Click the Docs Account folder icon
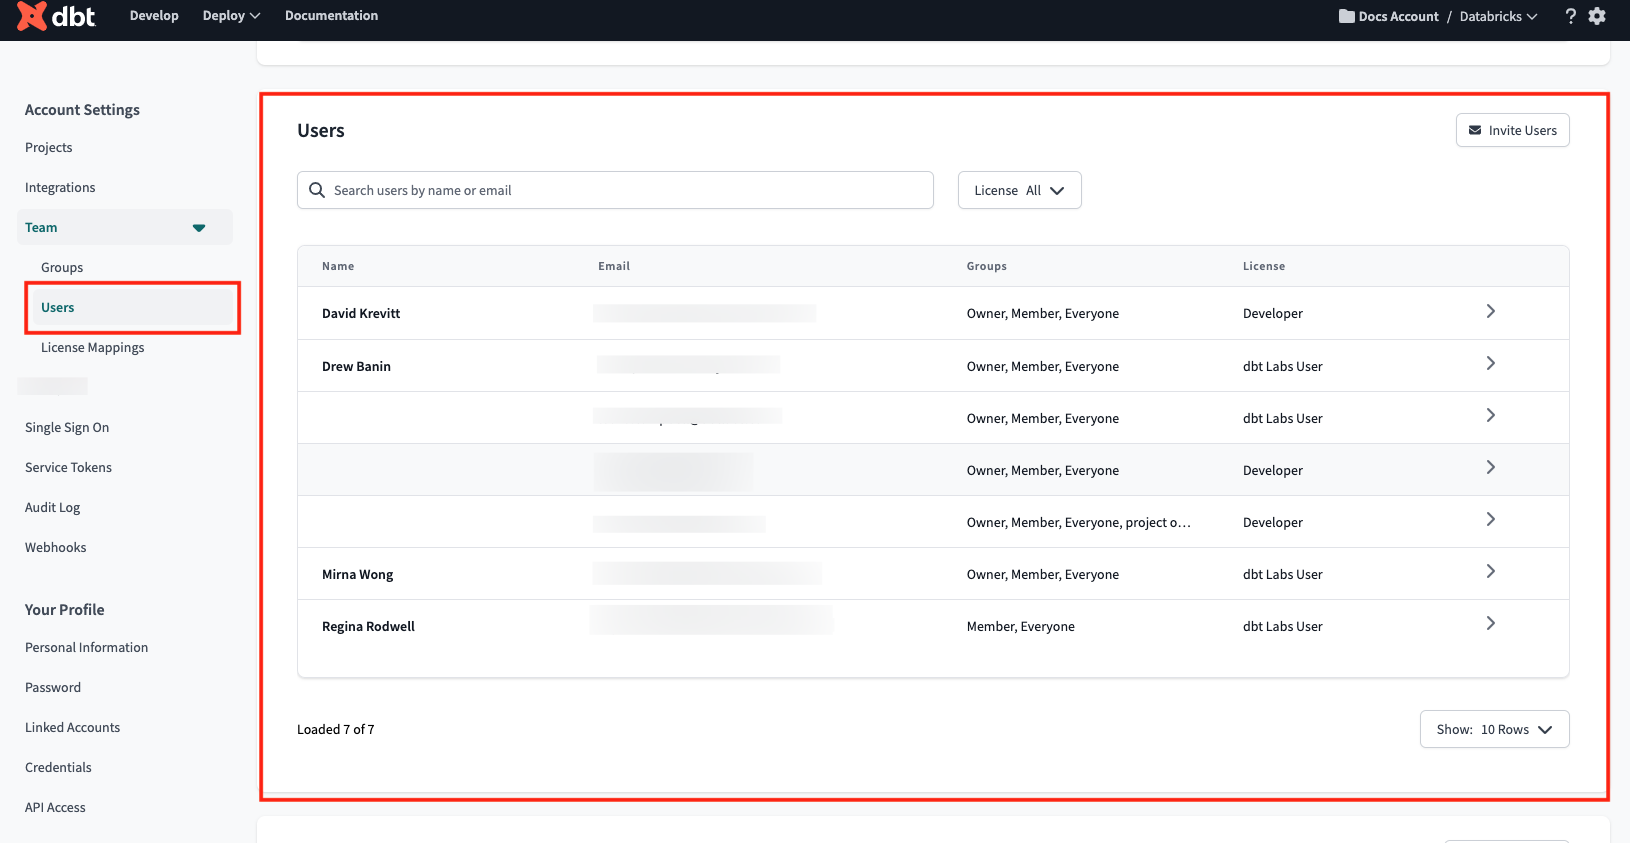The height and width of the screenshot is (843, 1630). coord(1347,16)
